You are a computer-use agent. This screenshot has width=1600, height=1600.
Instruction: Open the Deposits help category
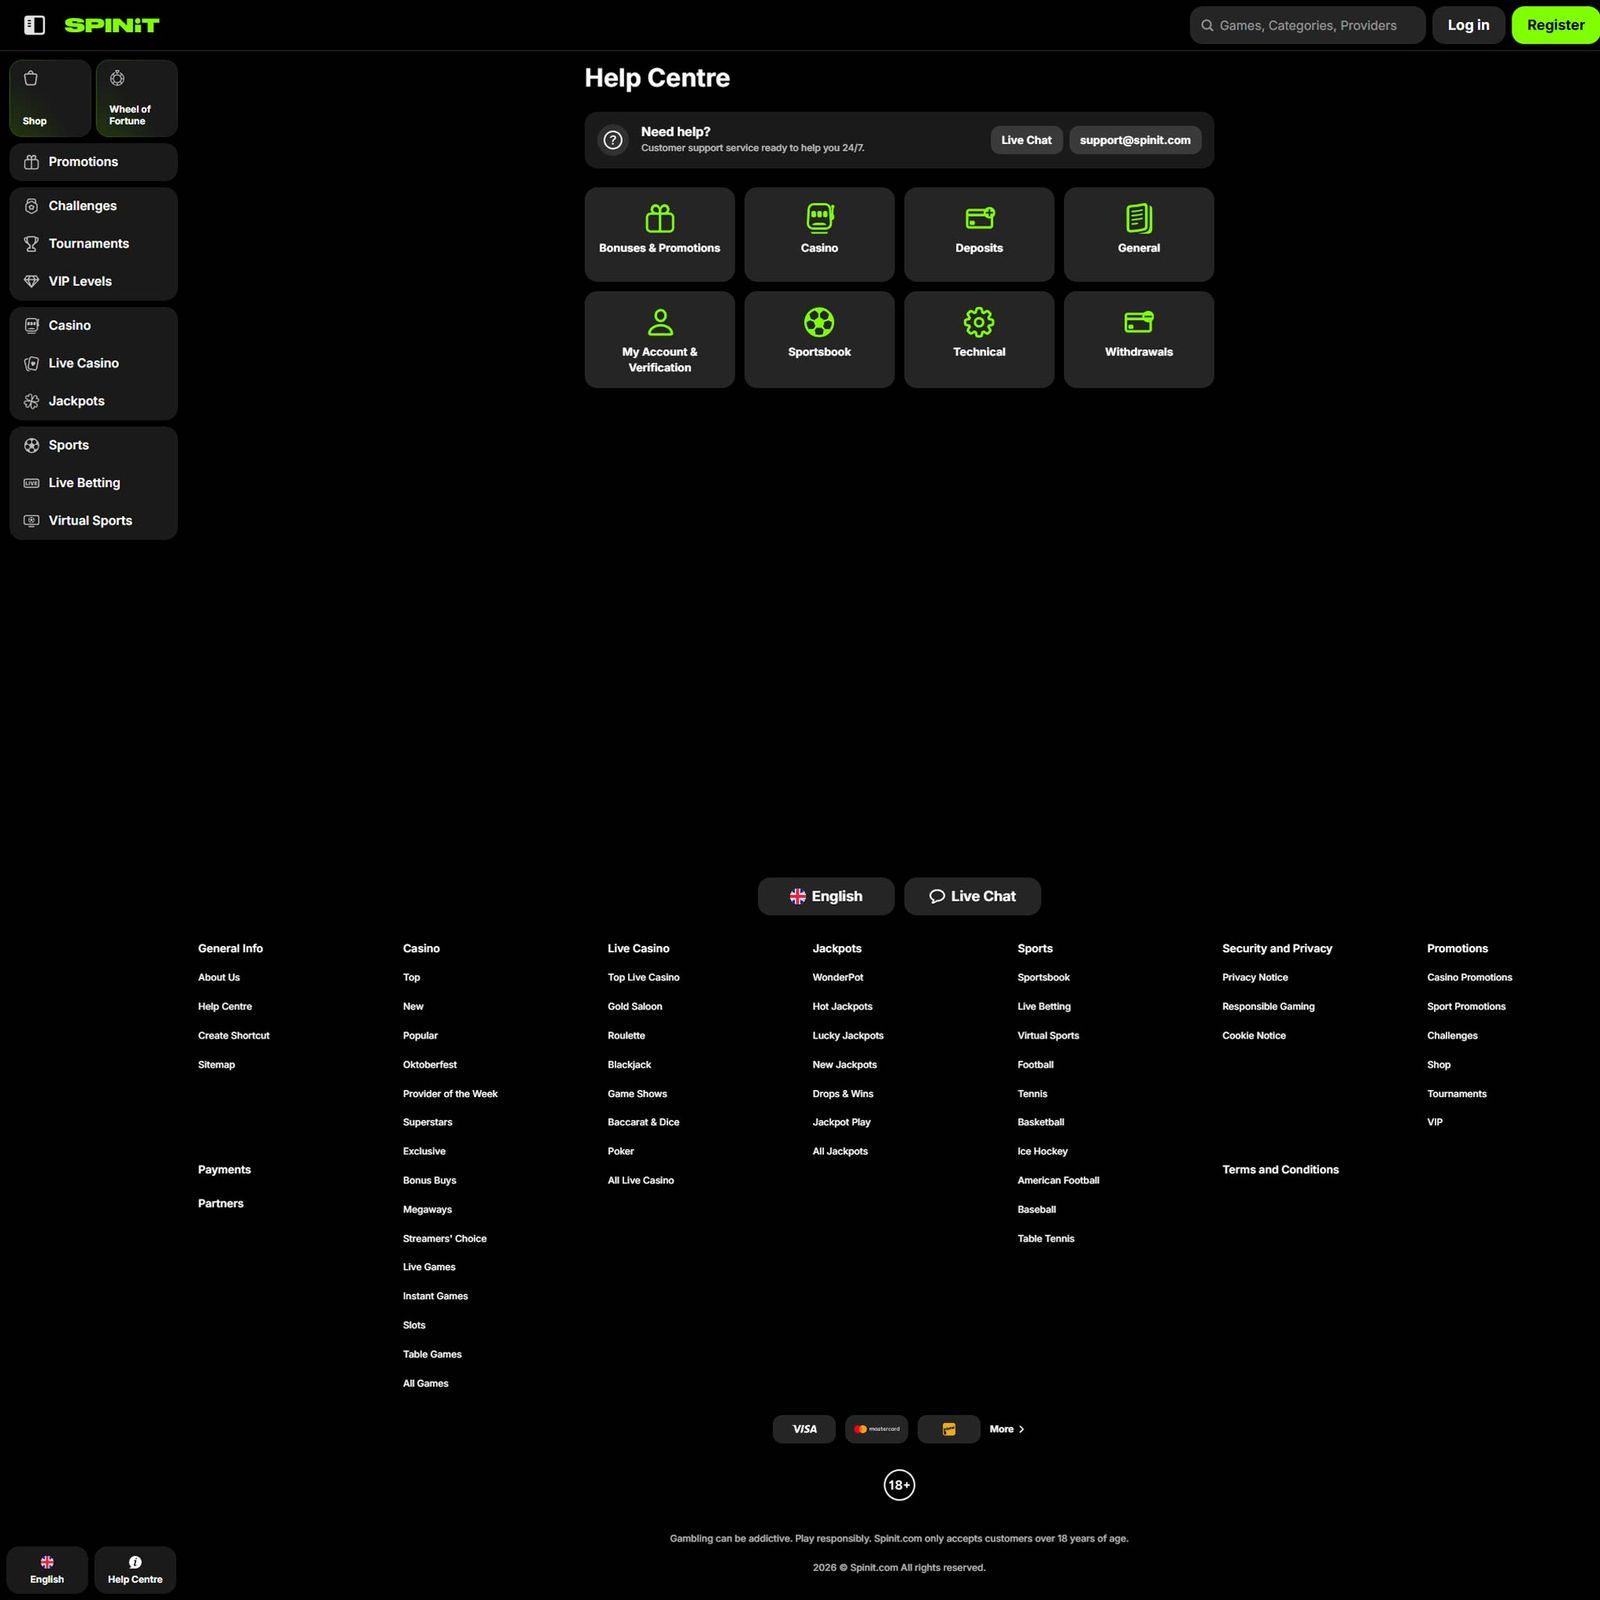979,234
